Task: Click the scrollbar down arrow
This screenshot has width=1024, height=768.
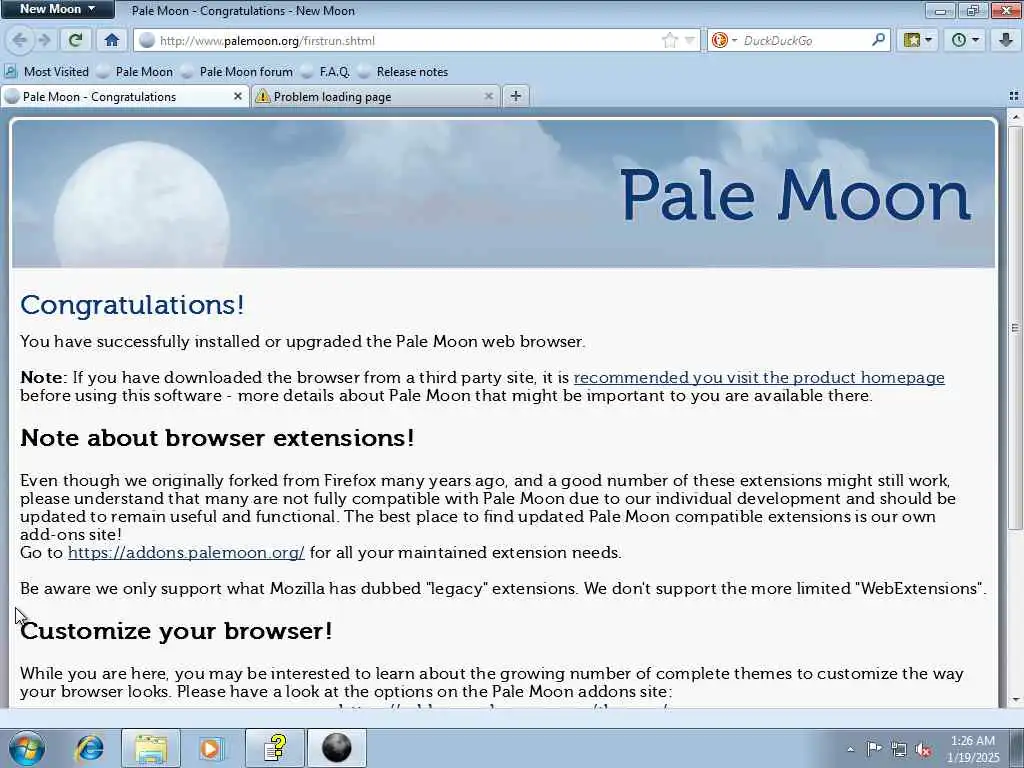Action: (1015, 701)
